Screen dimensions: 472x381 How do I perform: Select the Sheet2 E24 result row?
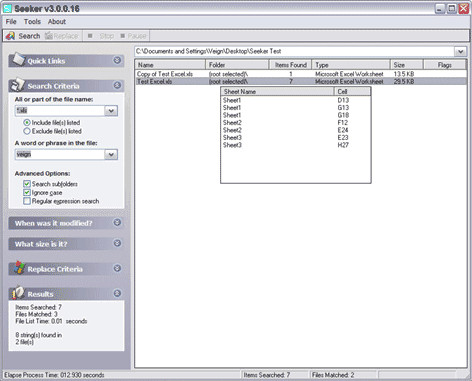click(x=296, y=130)
